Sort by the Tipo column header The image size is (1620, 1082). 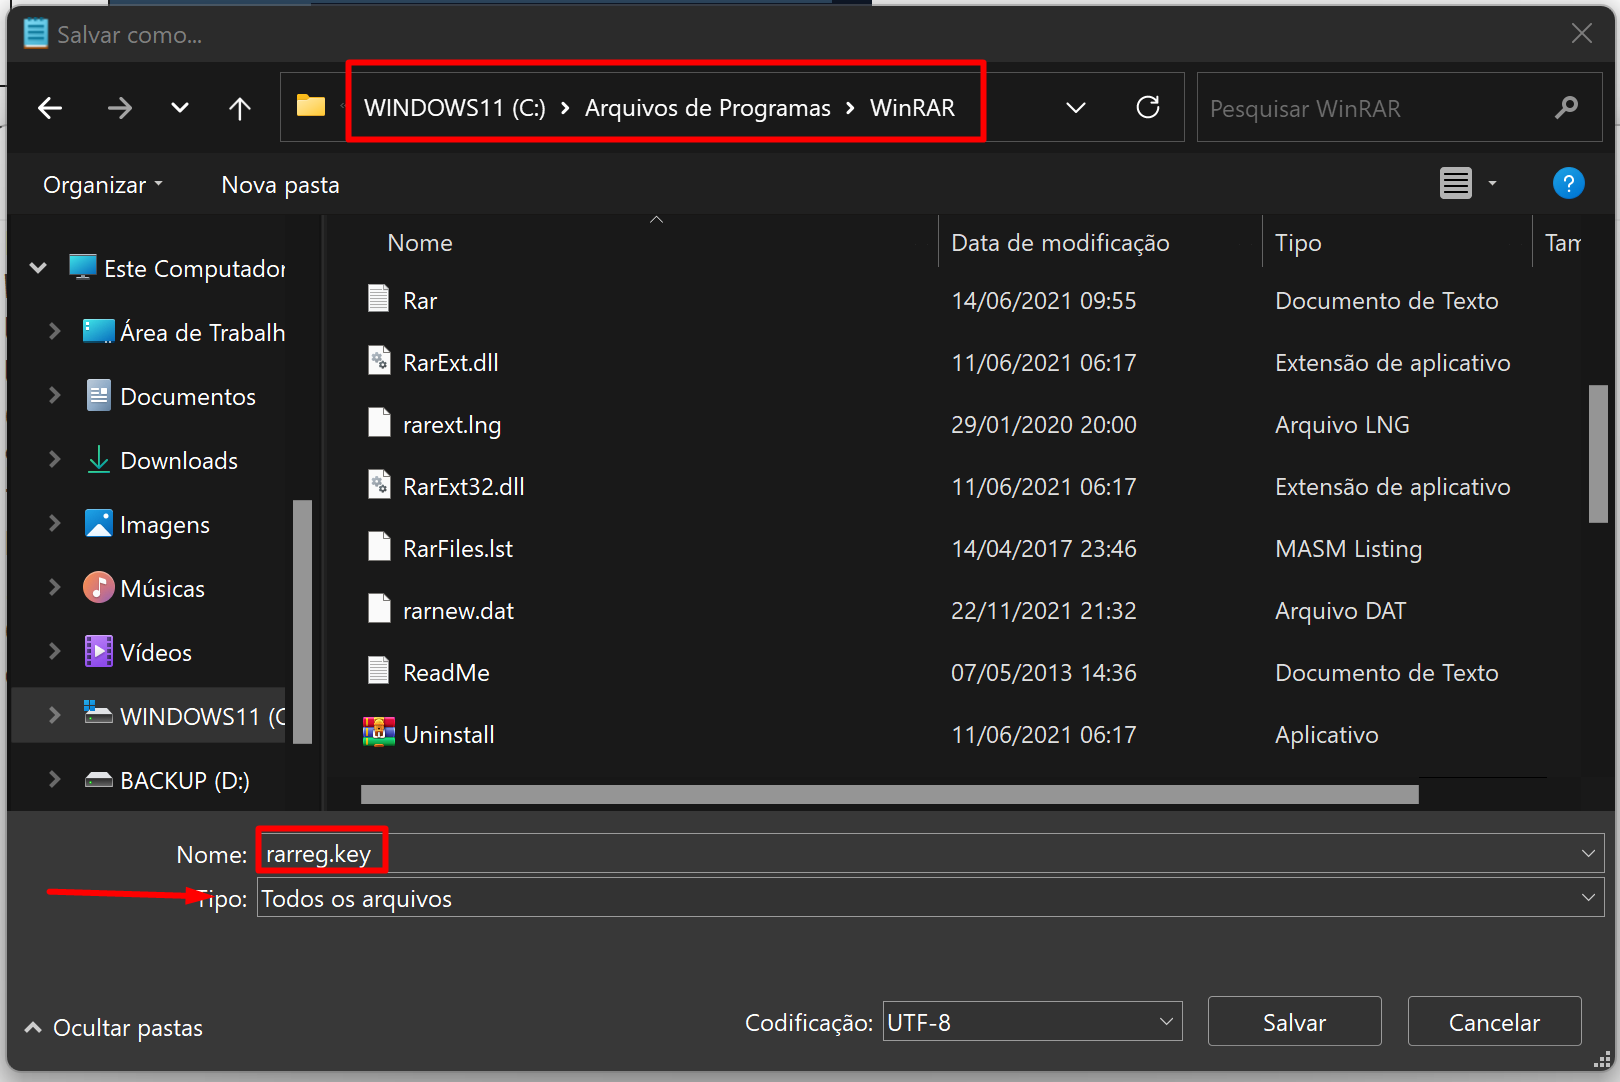tap(1298, 243)
